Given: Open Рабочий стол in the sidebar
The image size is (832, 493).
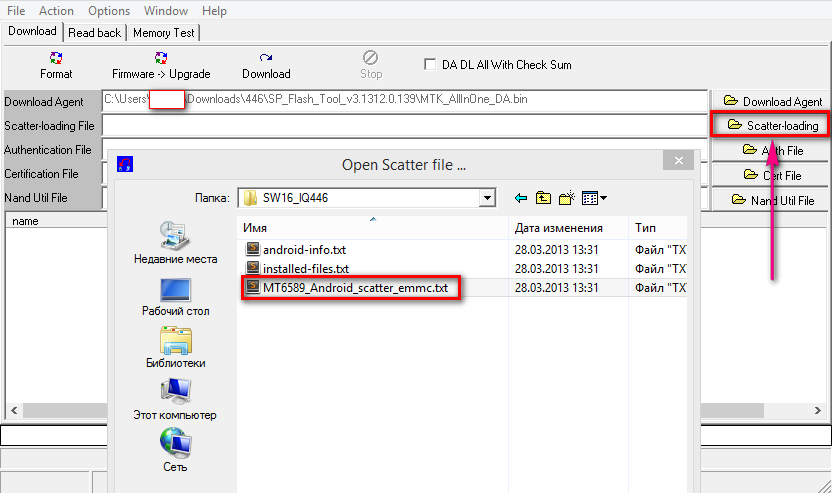Looking at the screenshot, I should pos(176,297).
